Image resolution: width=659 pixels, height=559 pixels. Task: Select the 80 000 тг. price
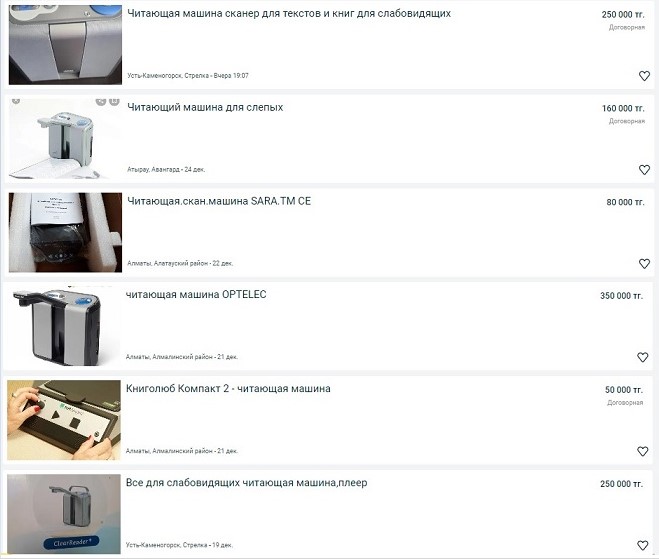coord(625,202)
